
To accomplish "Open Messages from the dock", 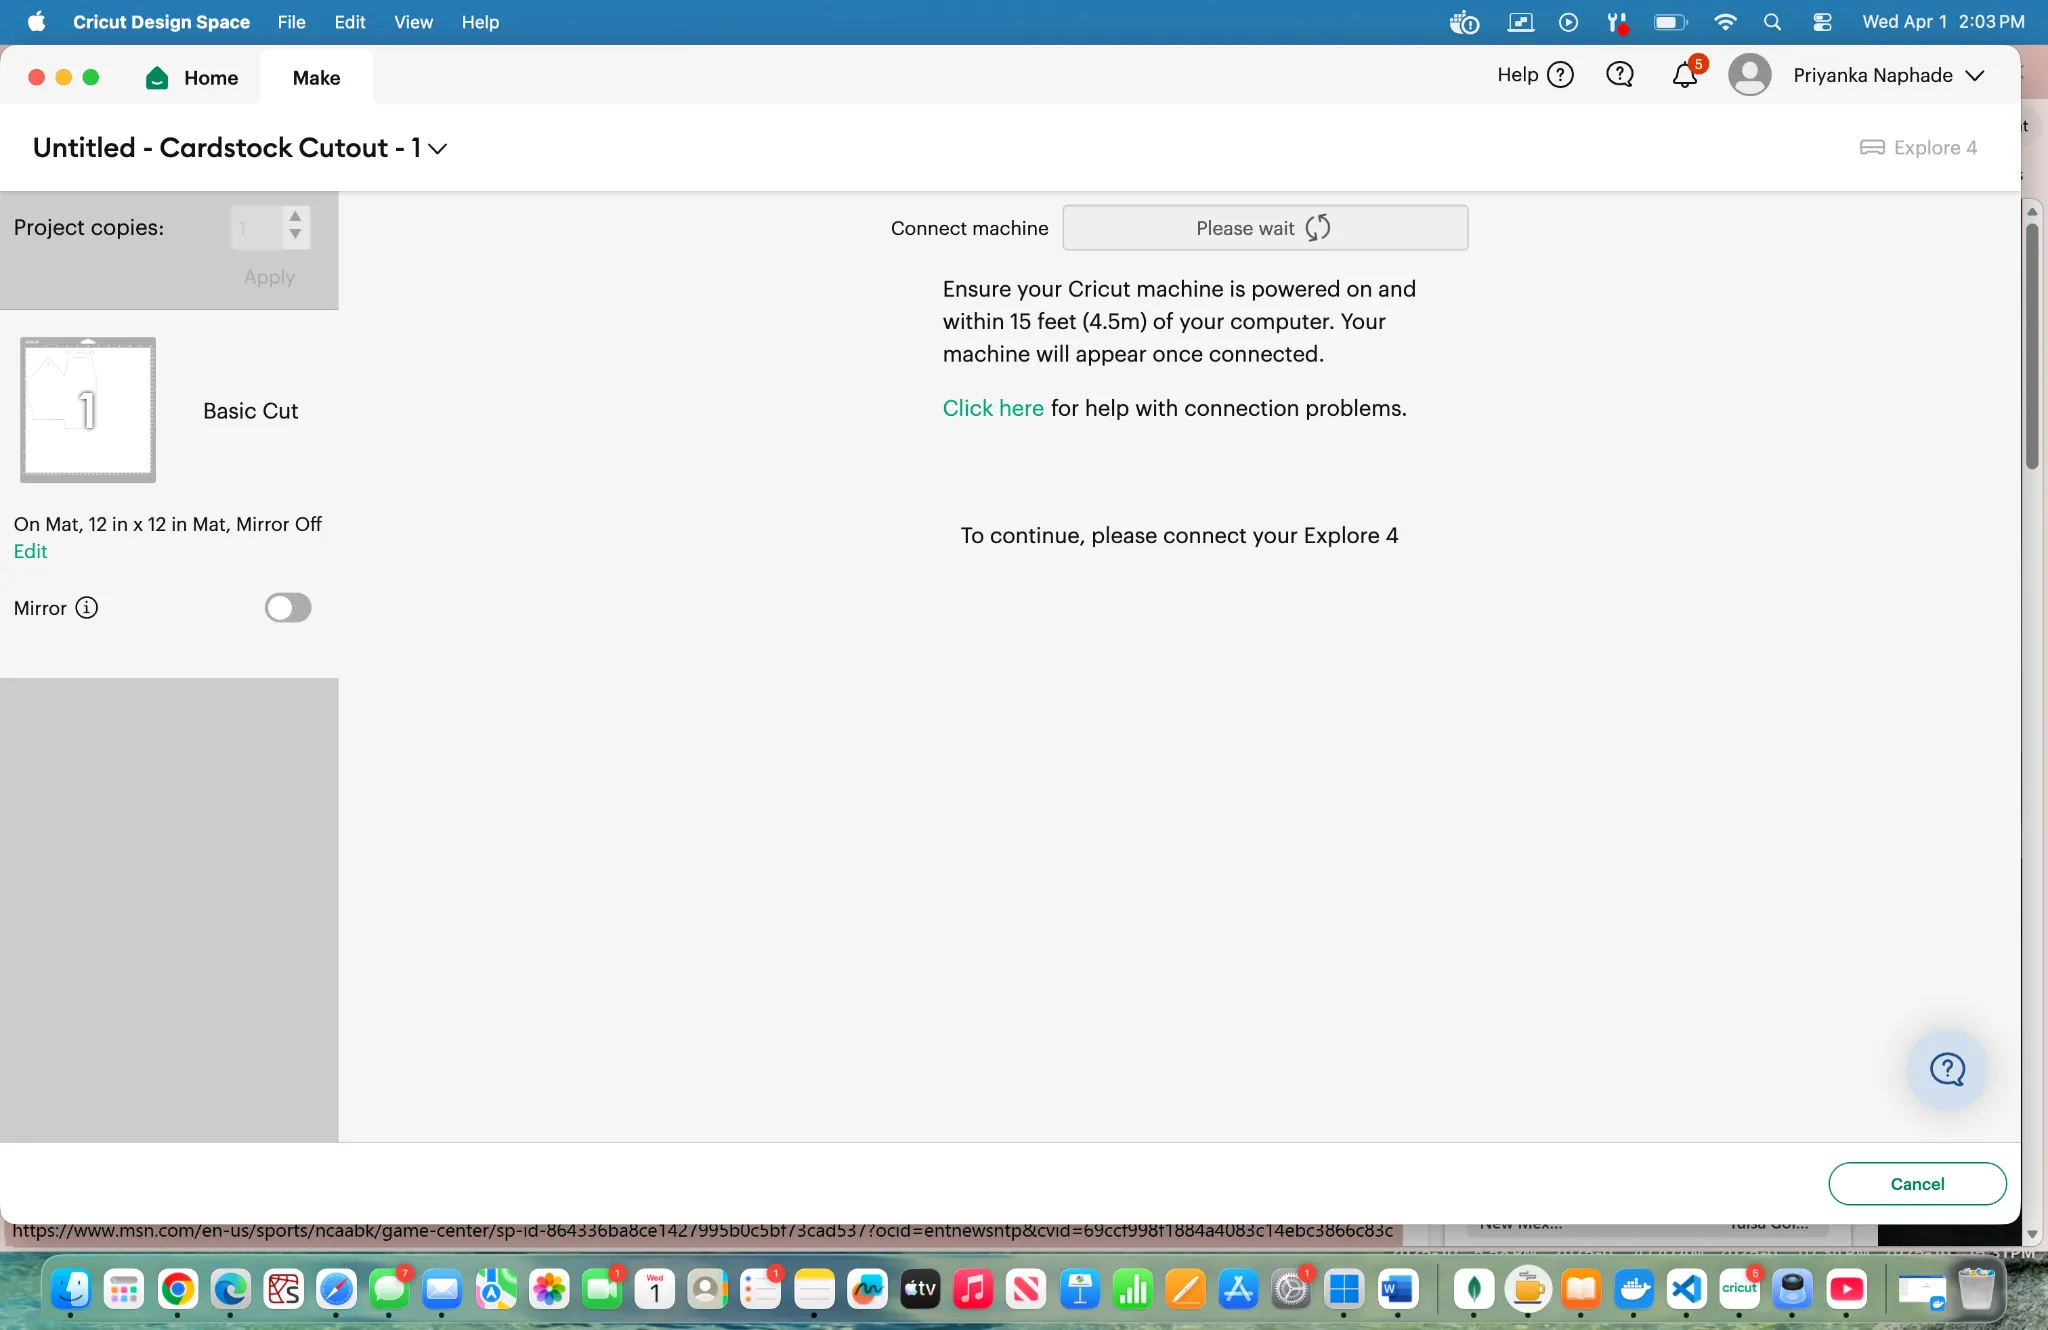I will (x=389, y=1290).
